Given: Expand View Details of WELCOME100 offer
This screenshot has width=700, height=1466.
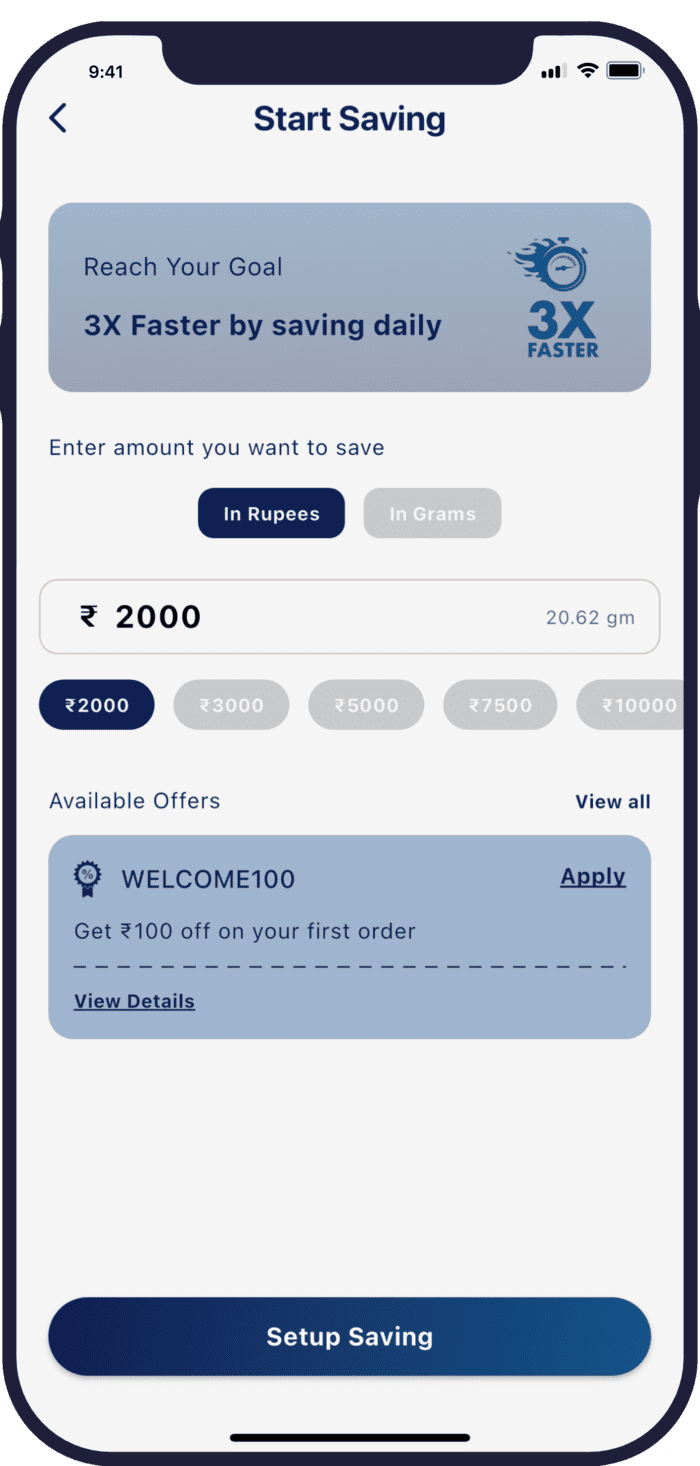Looking at the screenshot, I should click(x=134, y=1001).
